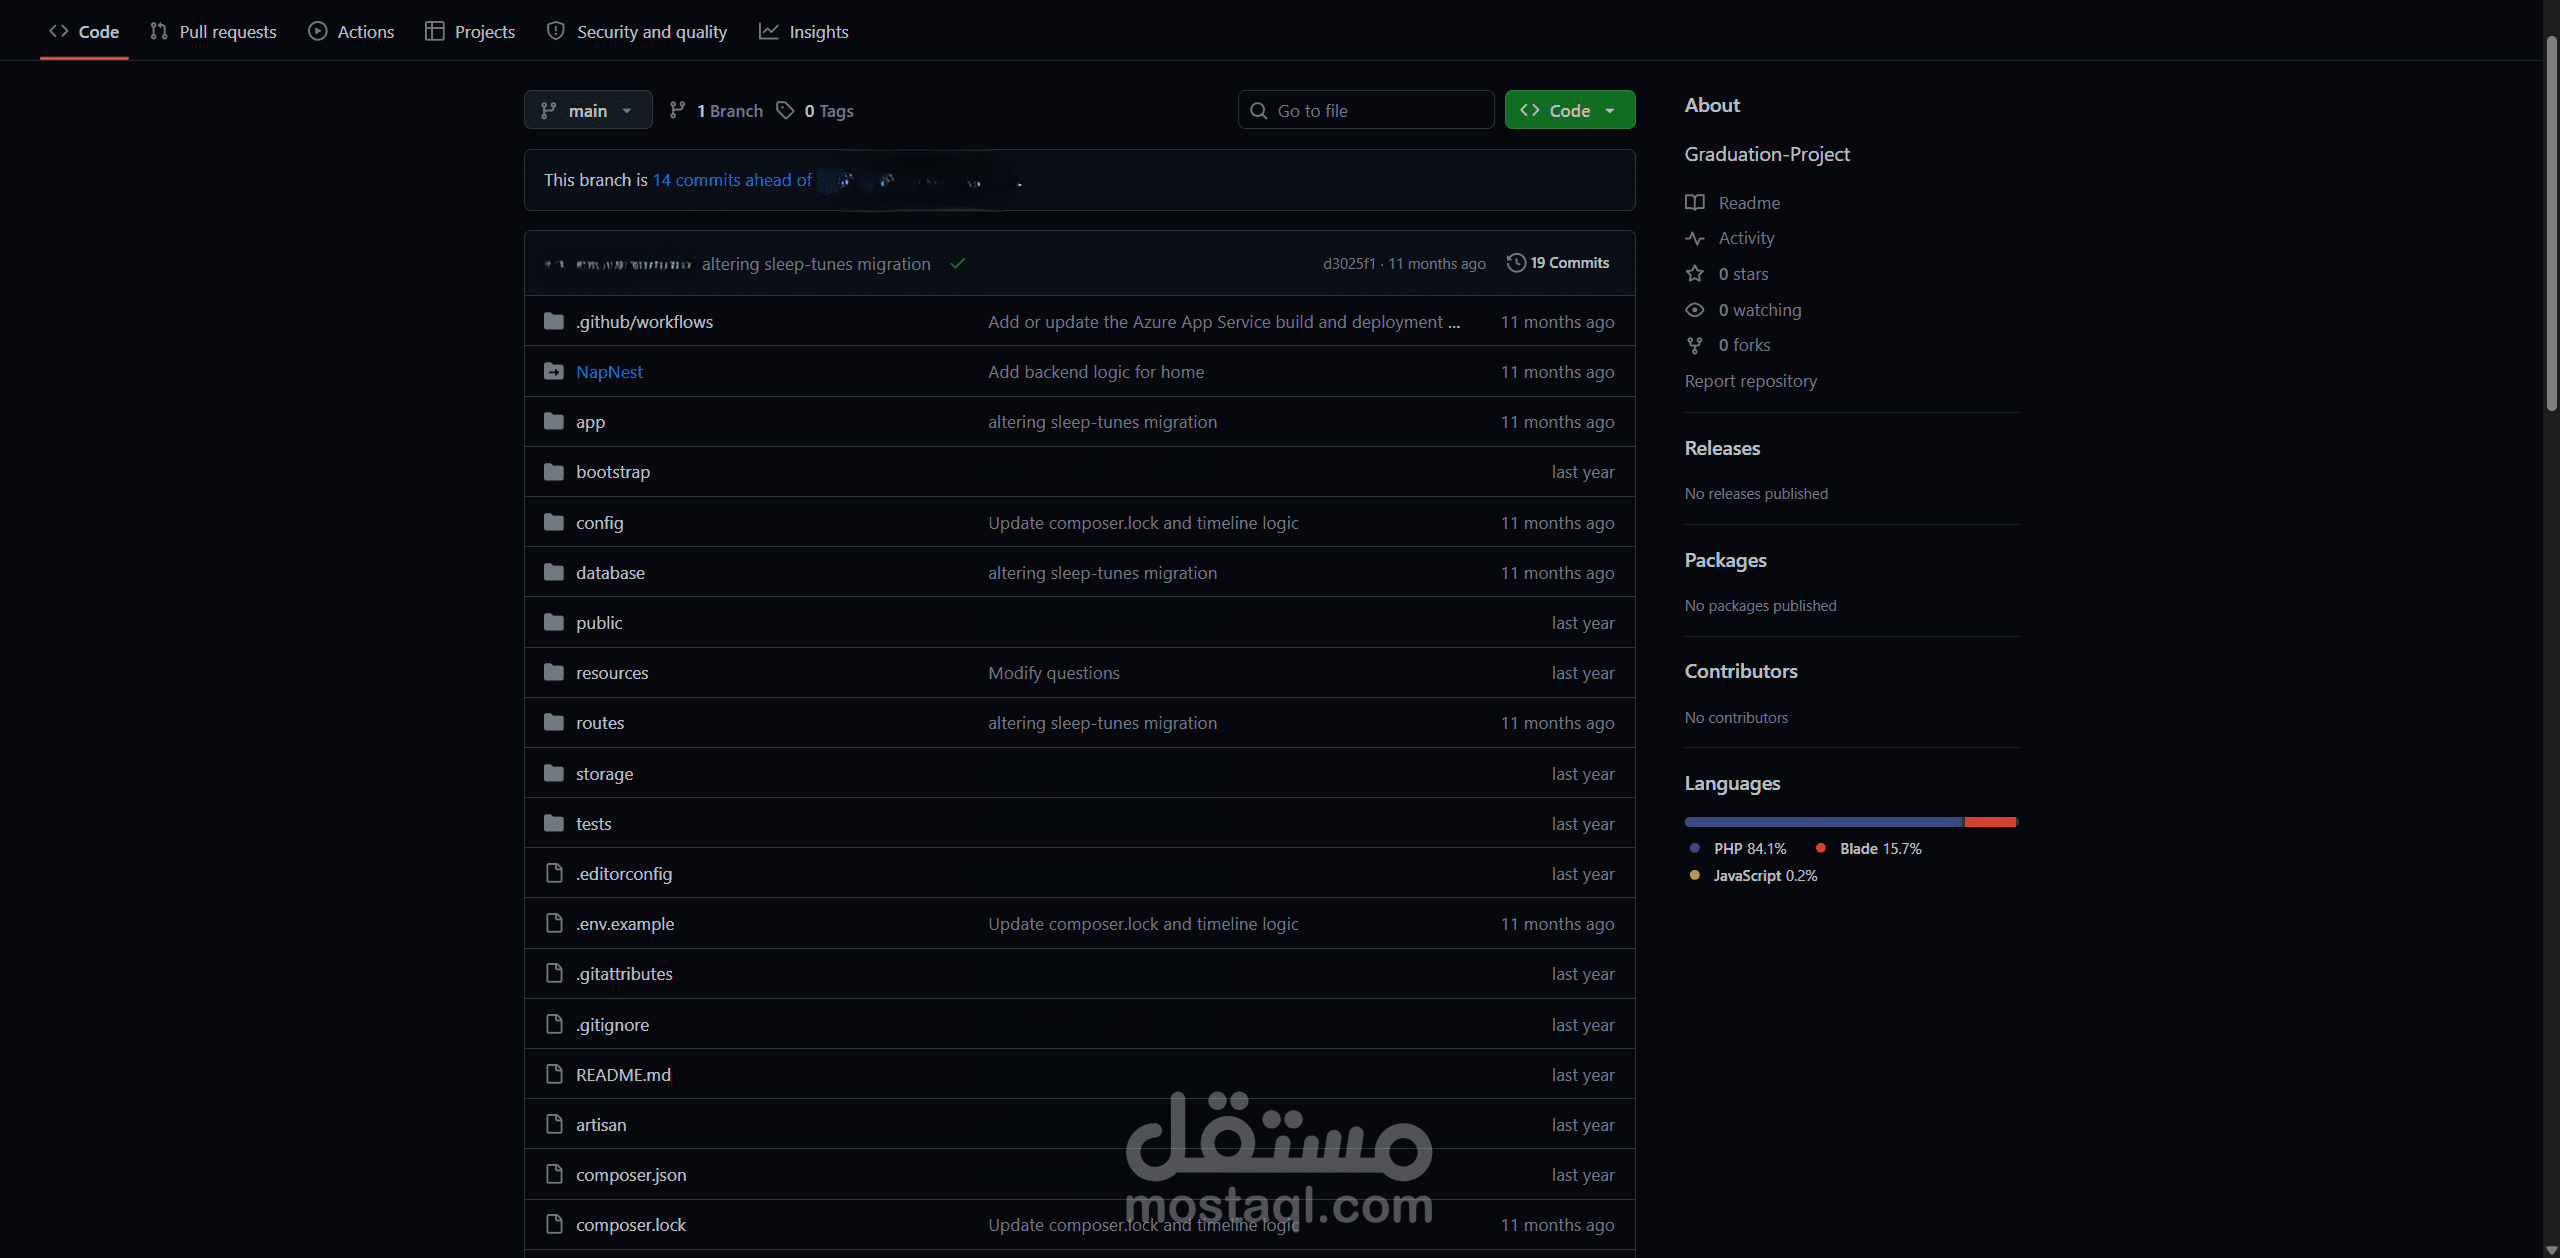View the 19 Commits history
The width and height of the screenshot is (2560, 1258).
[1558, 262]
